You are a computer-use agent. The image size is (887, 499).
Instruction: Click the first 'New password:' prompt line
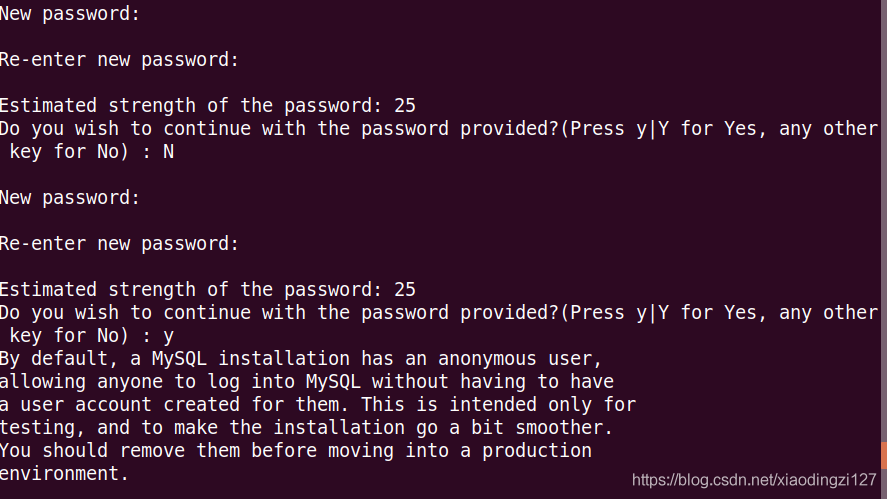coord(70,14)
